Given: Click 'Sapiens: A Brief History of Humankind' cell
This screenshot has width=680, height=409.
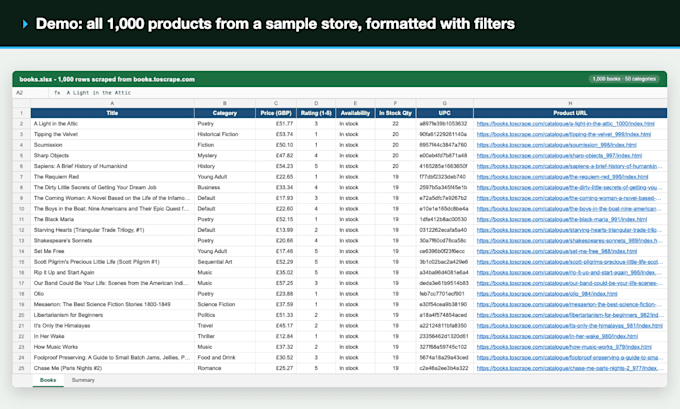Looking at the screenshot, I should 112,166.
